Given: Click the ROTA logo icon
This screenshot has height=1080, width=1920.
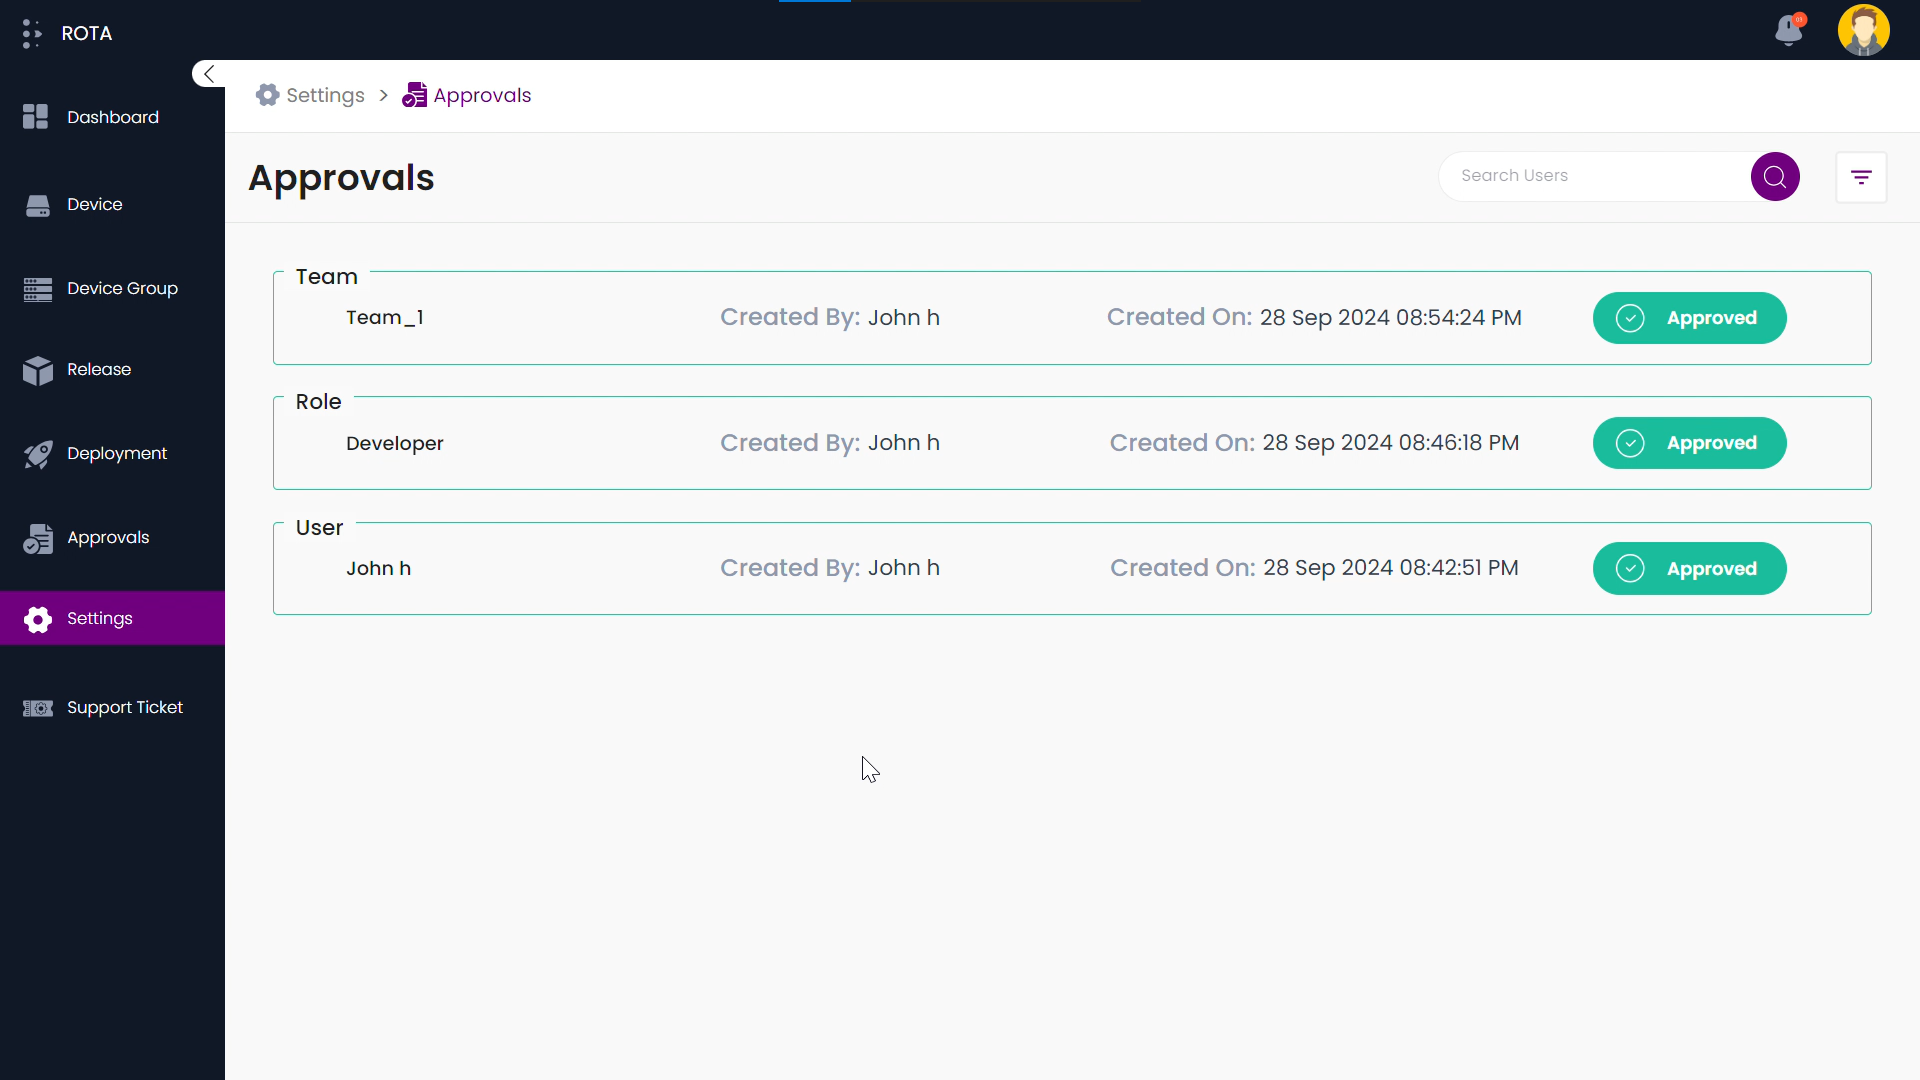Looking at the screenshot, I should (32, 33).
